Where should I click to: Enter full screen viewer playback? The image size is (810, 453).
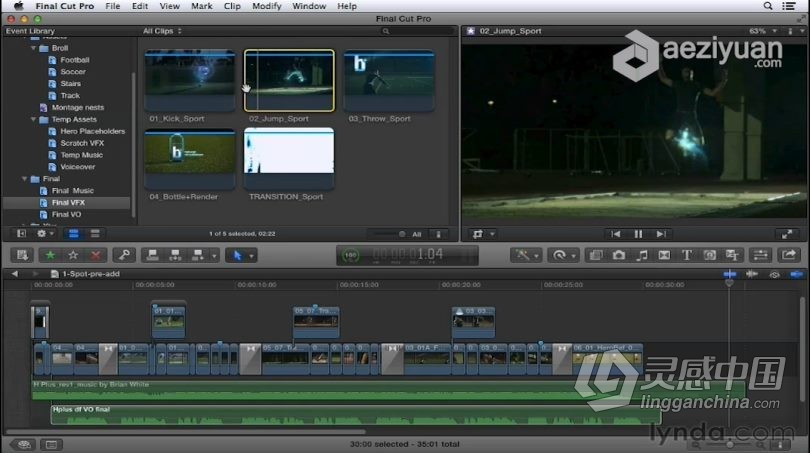[787, 234]
